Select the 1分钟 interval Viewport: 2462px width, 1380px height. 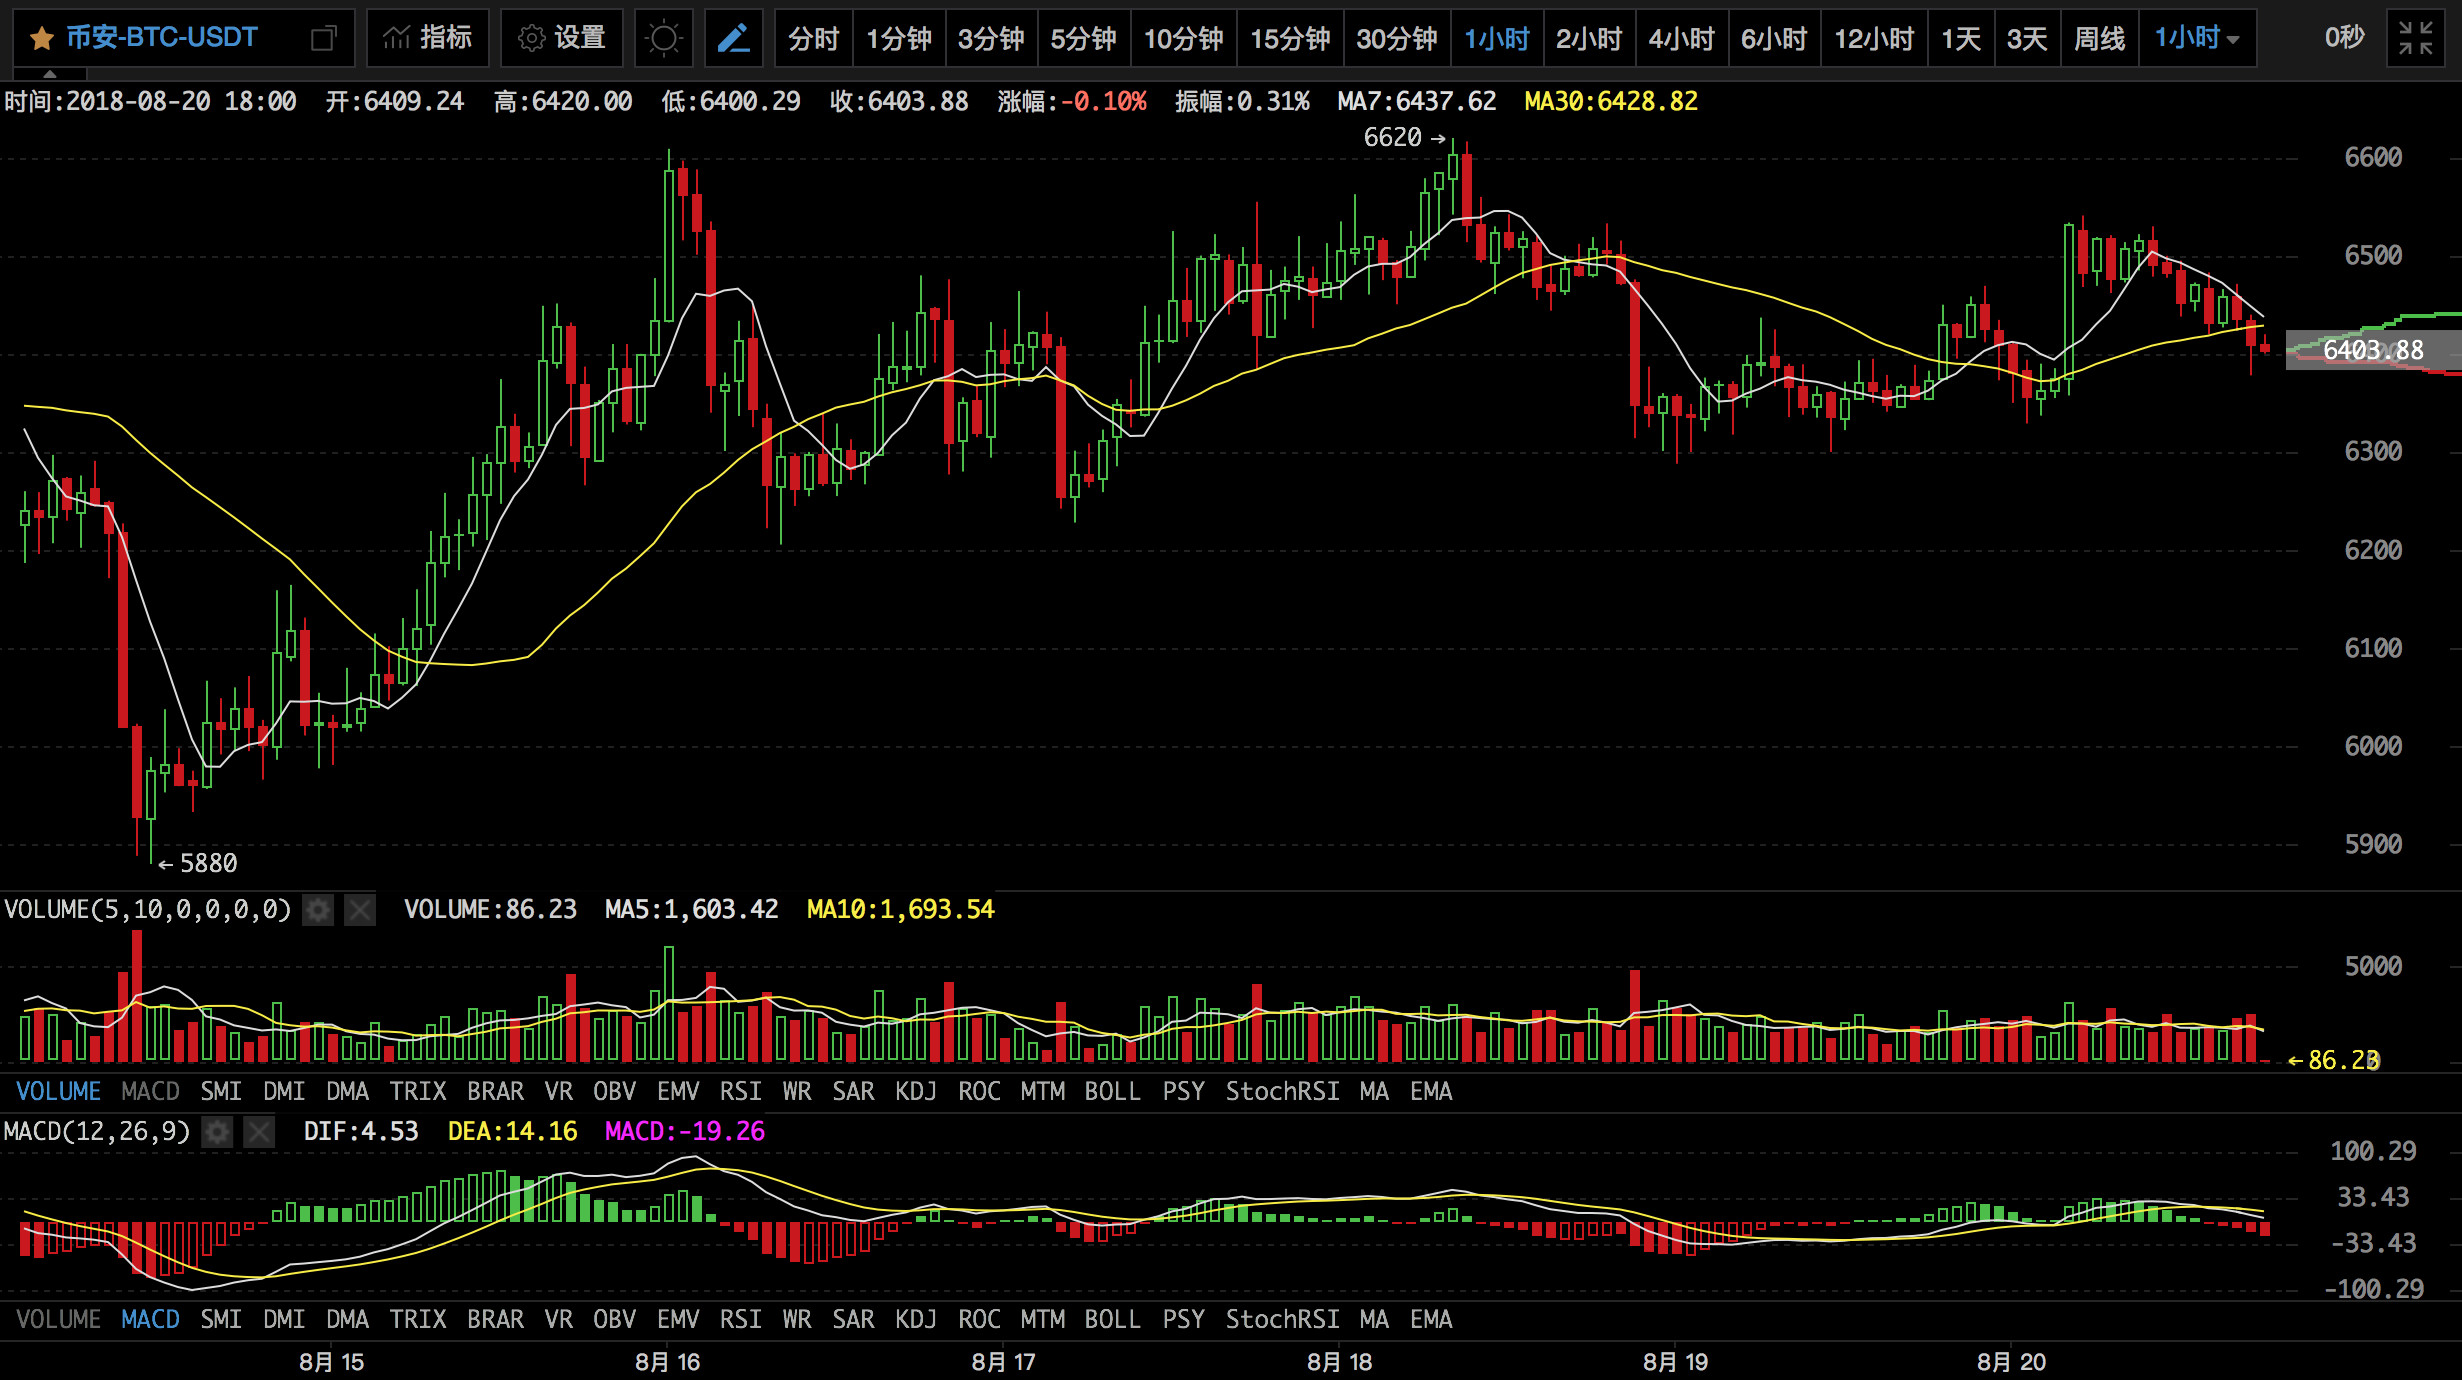[x=898, y=39]
